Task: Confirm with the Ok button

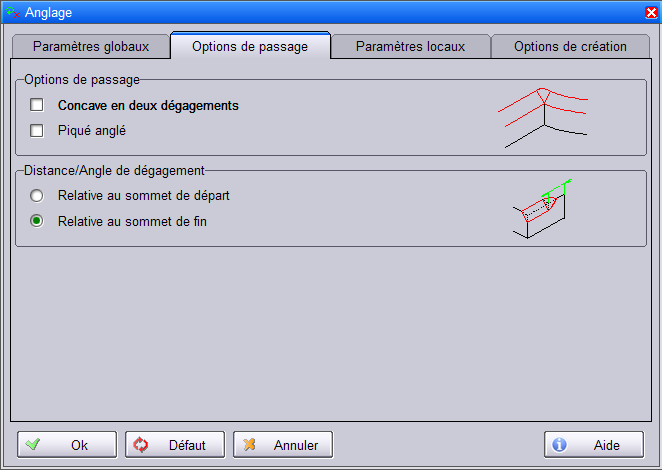Action: 67,445
